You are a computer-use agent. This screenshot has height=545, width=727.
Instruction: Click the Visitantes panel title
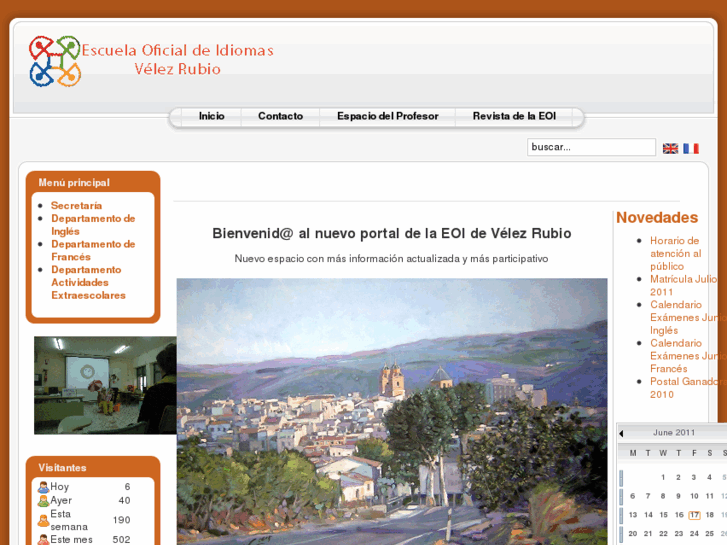coord(62,468)
